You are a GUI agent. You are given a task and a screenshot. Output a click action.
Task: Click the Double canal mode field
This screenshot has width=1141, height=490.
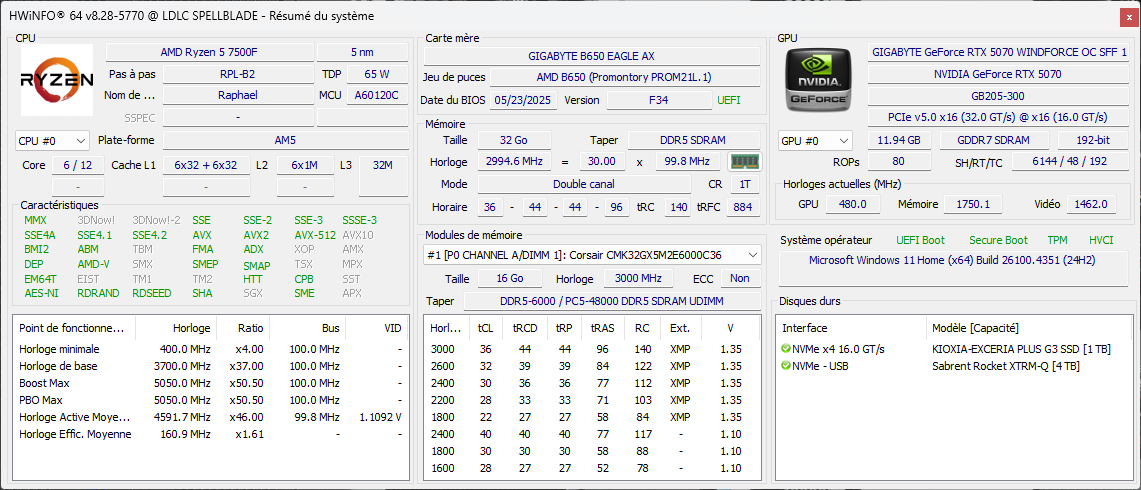click(x=584, y=184)
